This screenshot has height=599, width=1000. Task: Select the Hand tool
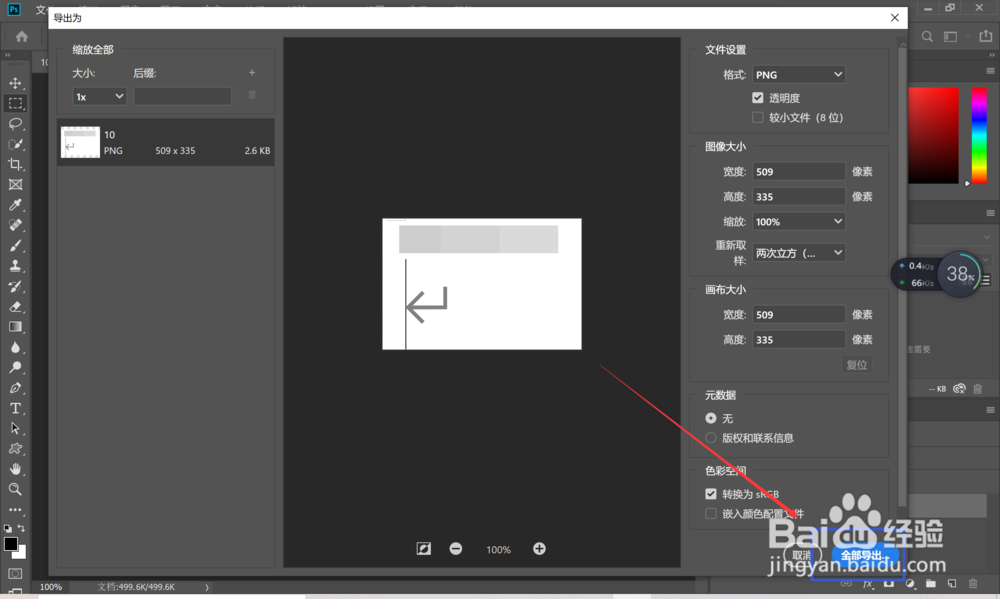pos(15,470)
